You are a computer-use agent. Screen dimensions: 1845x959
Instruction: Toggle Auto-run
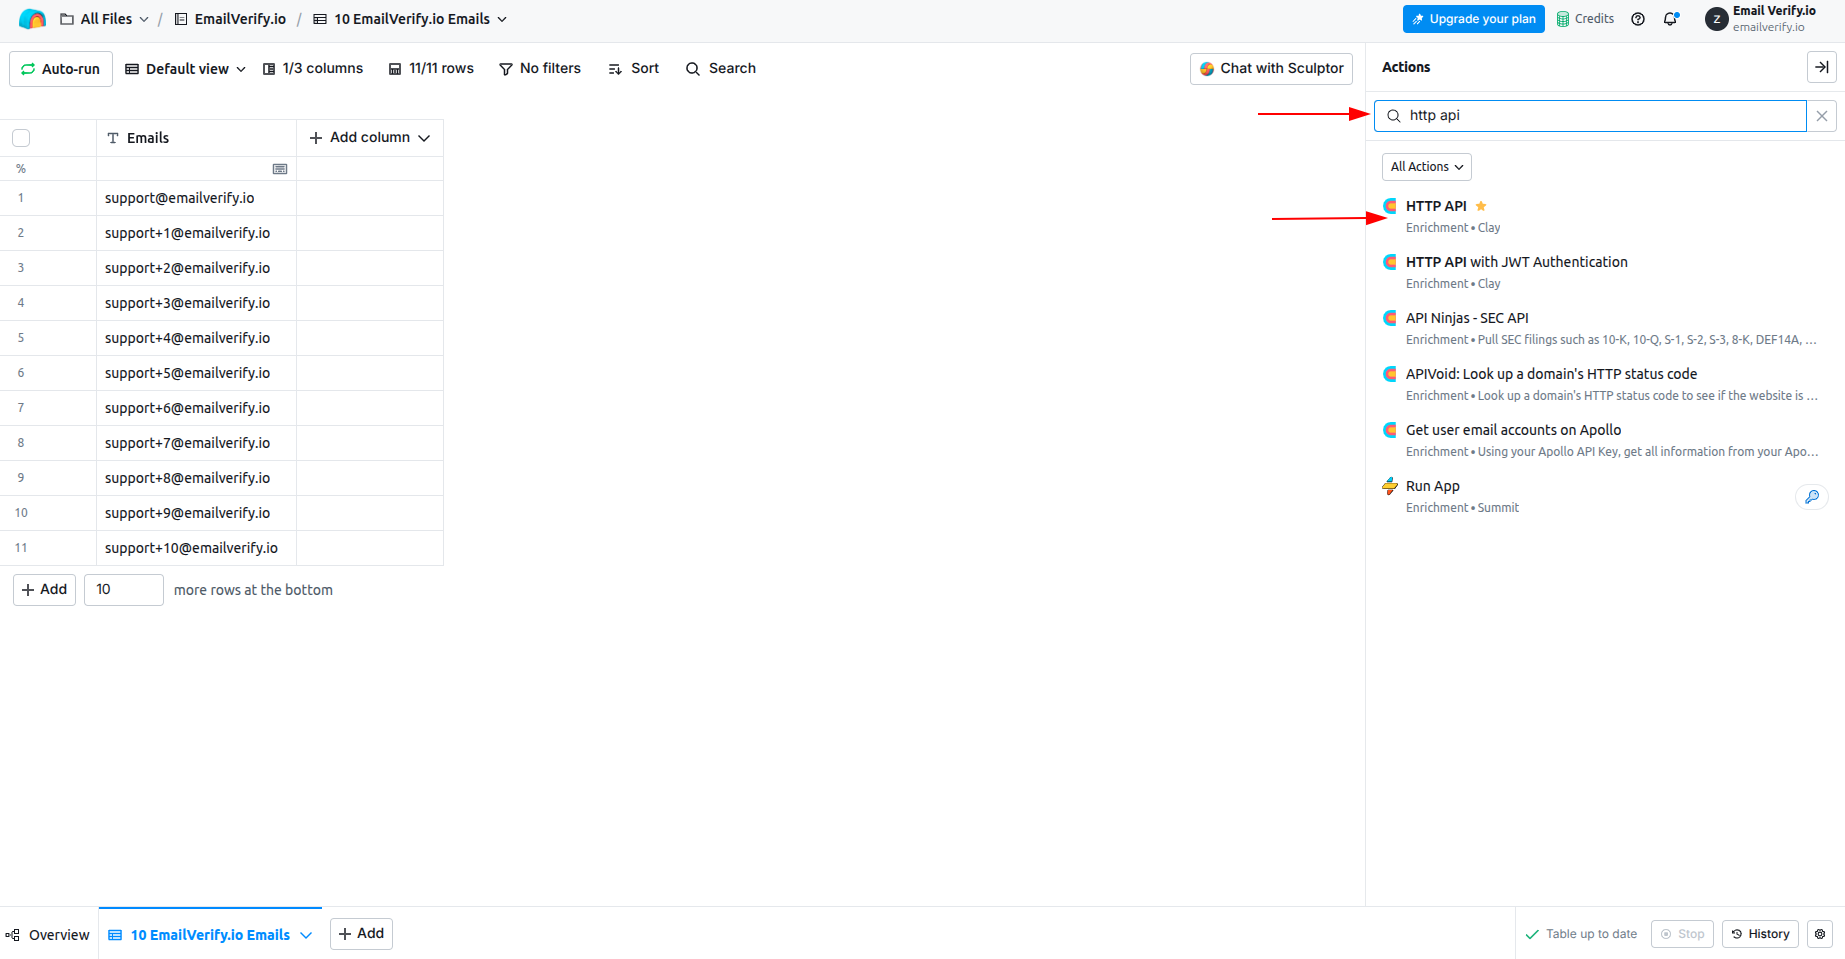point(61,69)
